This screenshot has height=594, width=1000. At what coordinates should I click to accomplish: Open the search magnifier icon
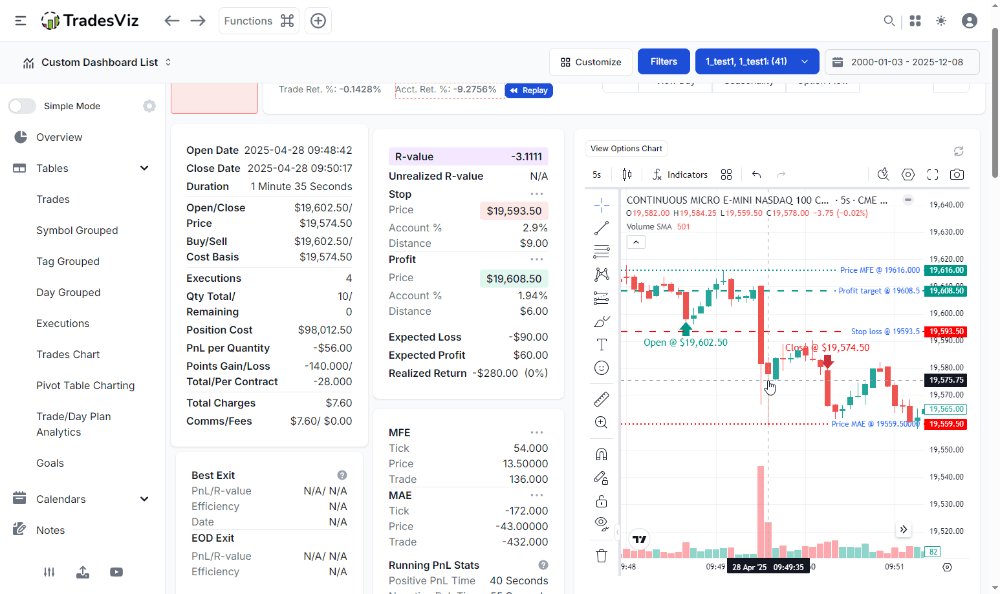pyautogui.click(x=888, y=21)
